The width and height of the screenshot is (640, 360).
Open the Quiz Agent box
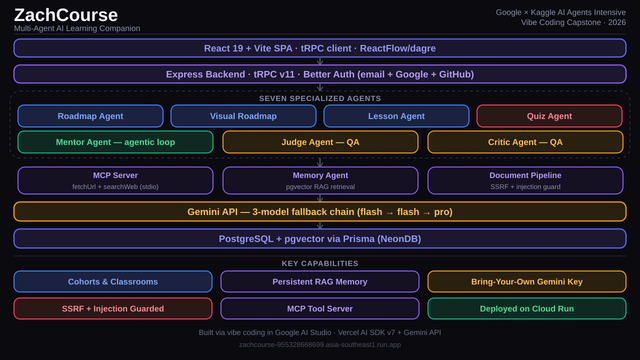549,116
